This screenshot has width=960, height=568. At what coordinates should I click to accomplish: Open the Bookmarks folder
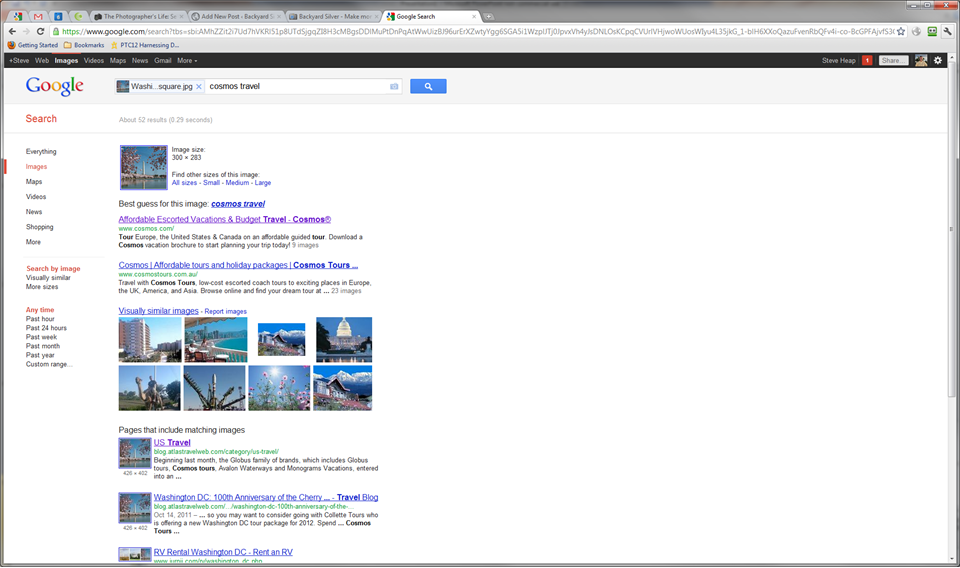(84, 45)
